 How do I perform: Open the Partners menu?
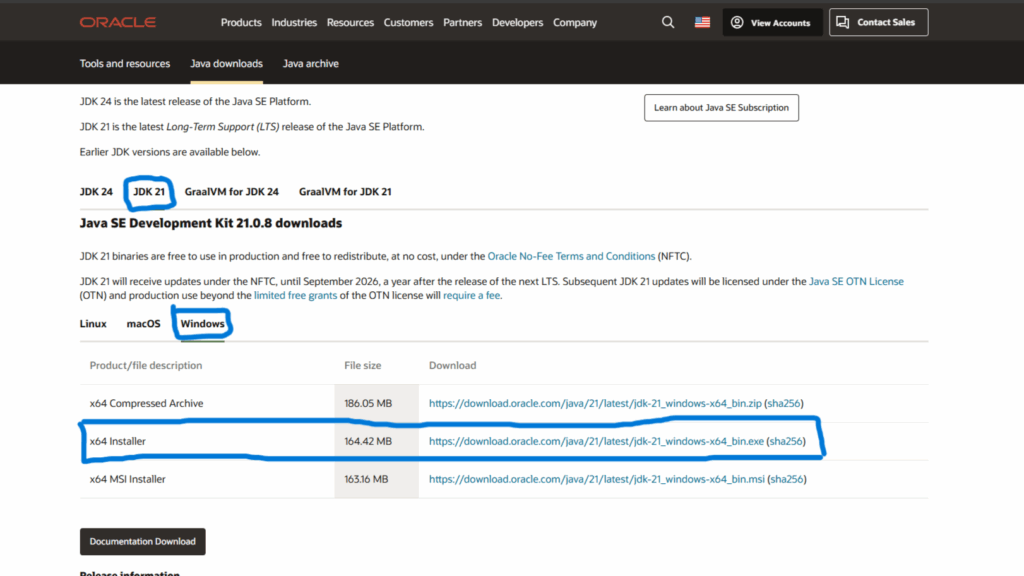[x=462, y=22]
